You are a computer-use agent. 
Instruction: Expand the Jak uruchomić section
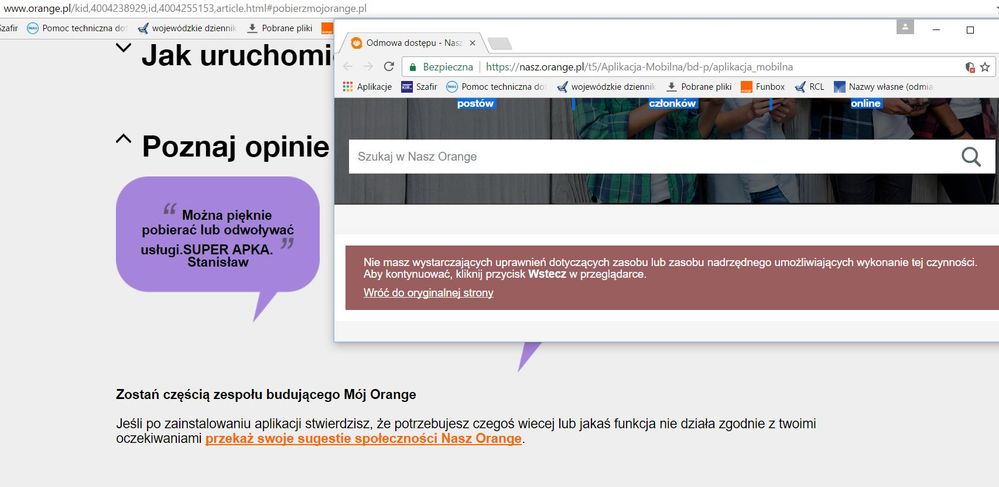pos(124,48)
